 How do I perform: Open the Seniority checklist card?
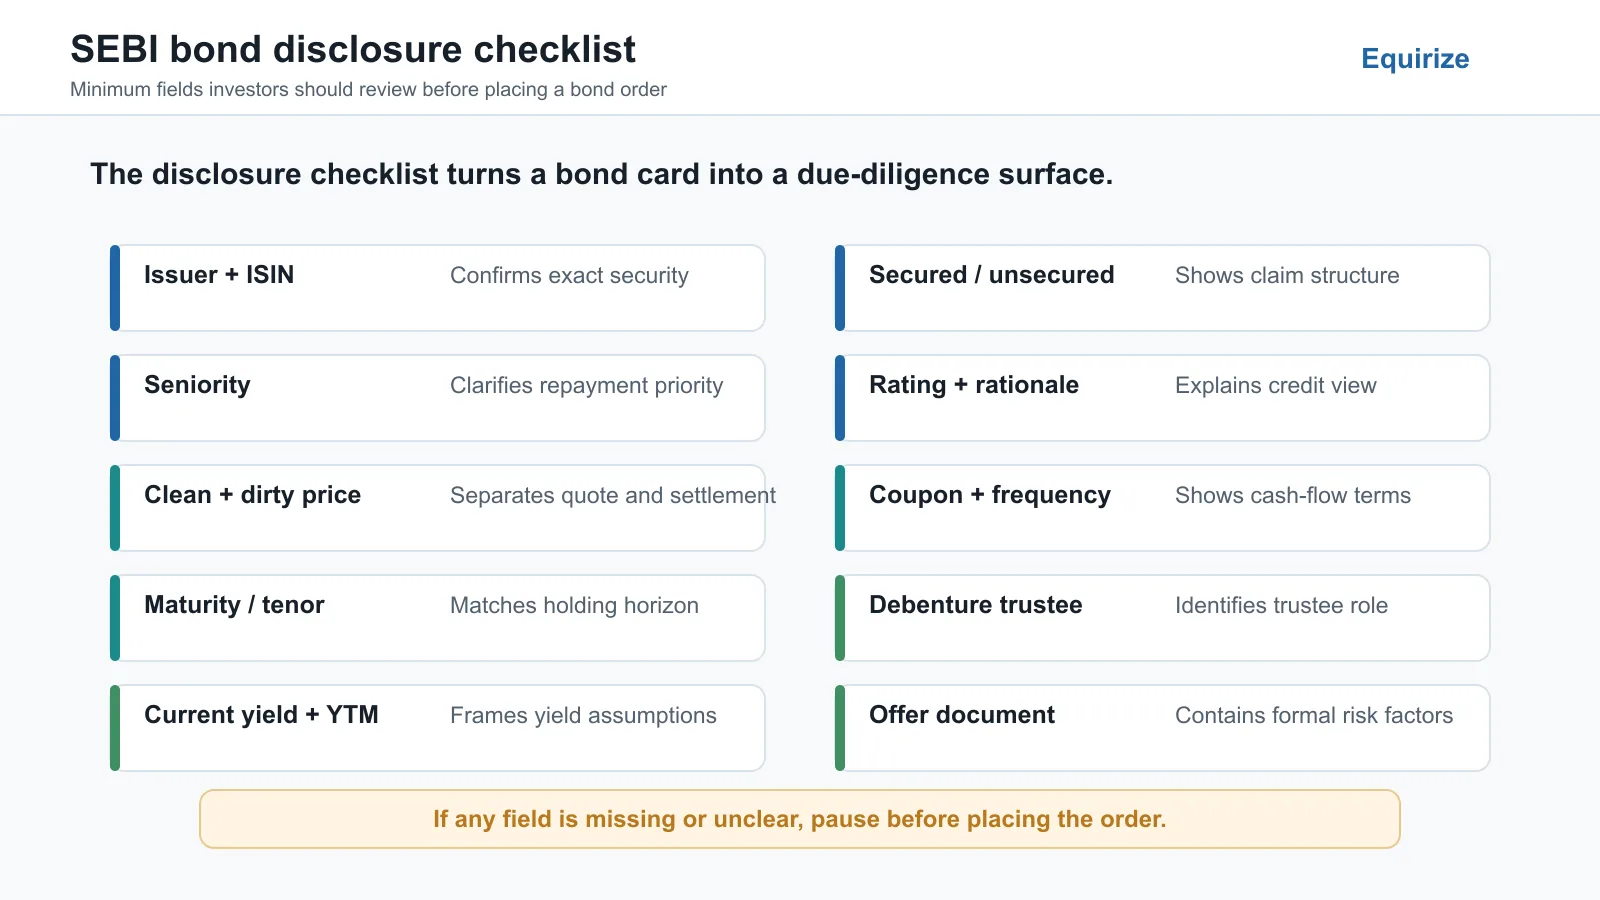pos(438,398)
